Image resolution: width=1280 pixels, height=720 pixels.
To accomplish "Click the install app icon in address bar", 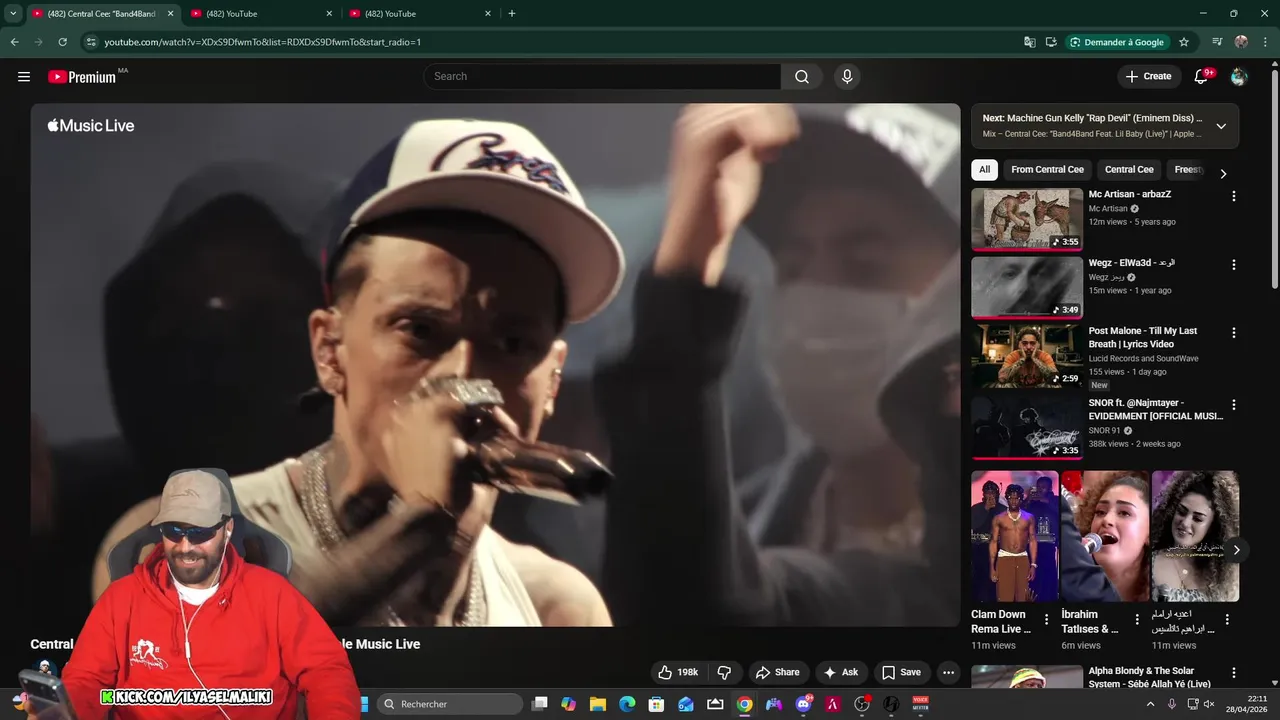I will coord(1051,42).
